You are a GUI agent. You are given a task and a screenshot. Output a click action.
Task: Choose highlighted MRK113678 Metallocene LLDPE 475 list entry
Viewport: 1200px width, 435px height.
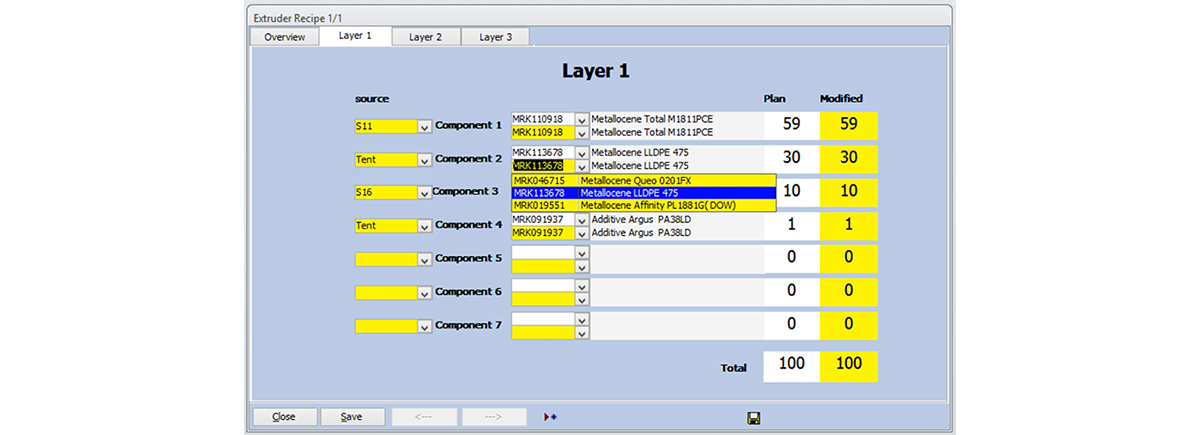pyautogui.click(x=643, y=192)
